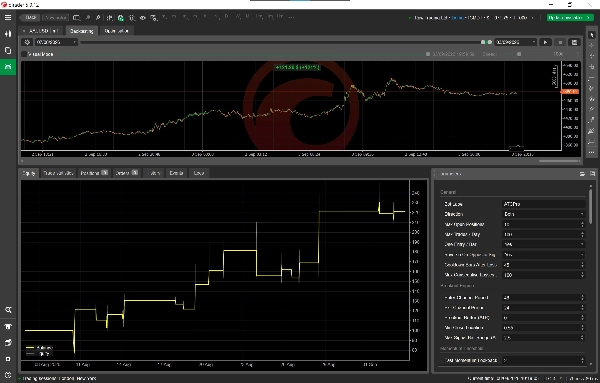This screenshot has width=600, height=383.
Task: Open the hamburger main menu
Action: tap(8, 18)
